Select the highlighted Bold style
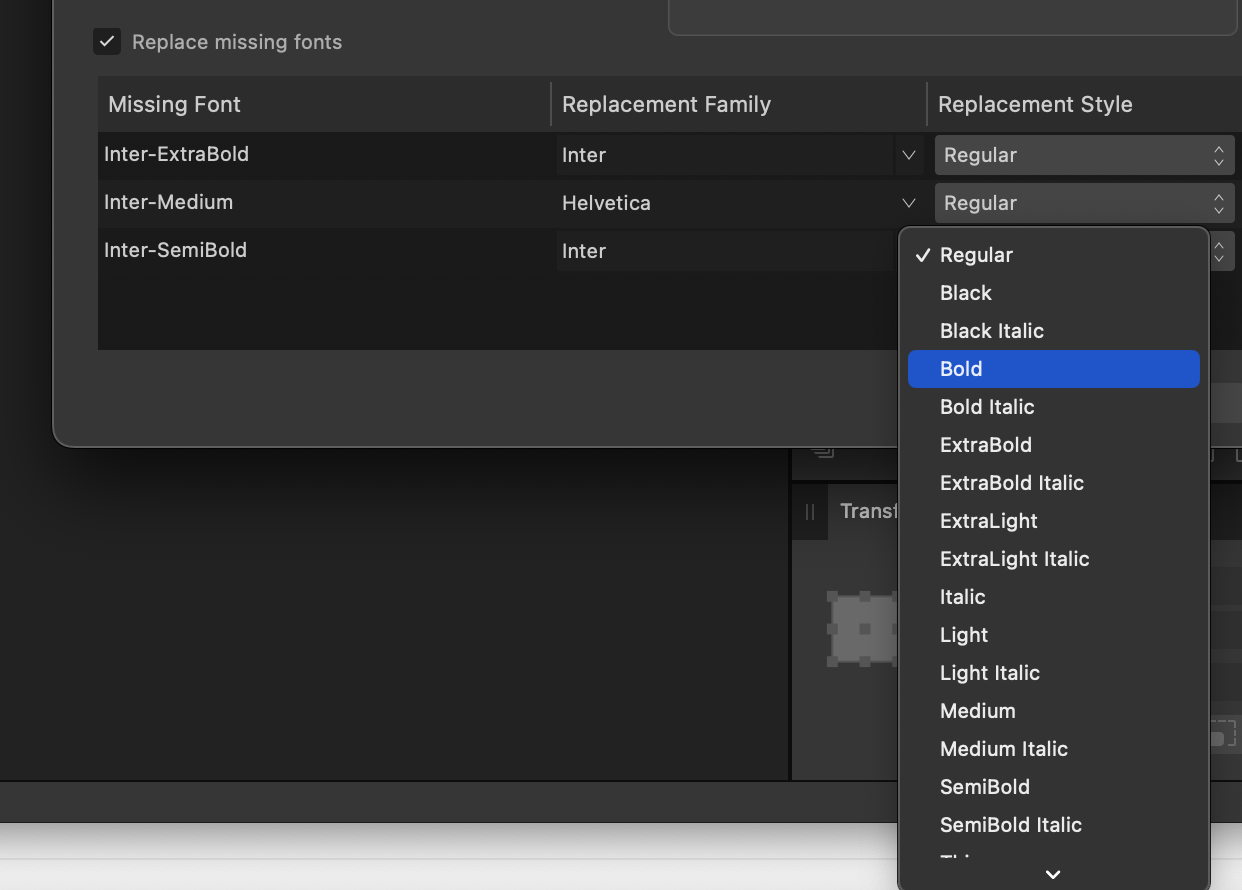Screen dimensions: 1242x890 (x=1053, y=369)
